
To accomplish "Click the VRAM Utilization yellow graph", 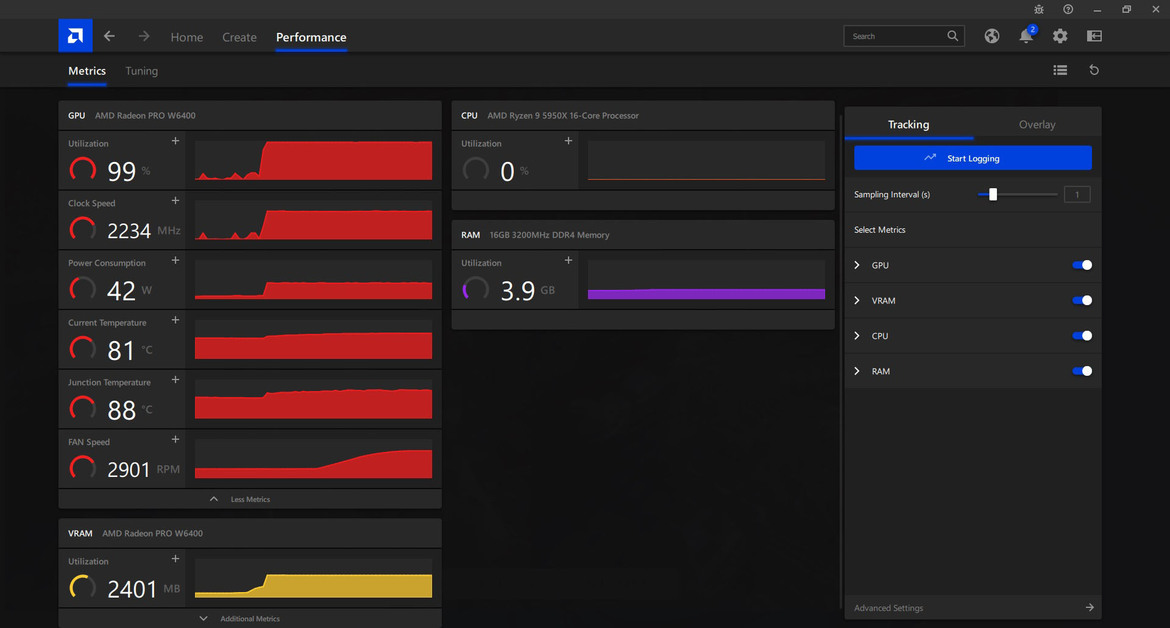I will [x=313, y=578].
